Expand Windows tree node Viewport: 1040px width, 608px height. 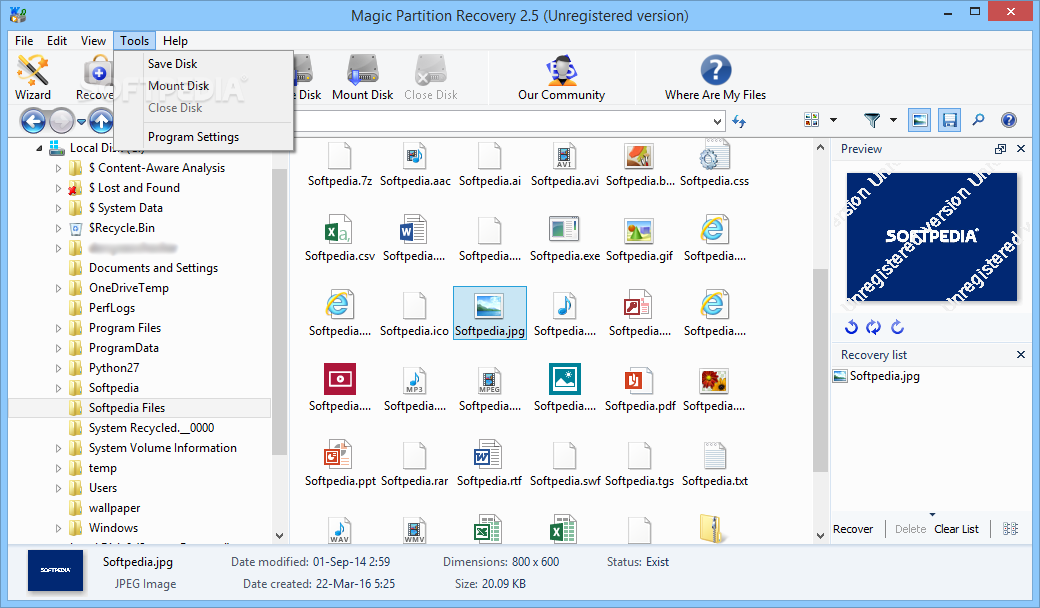pos(58,528)
